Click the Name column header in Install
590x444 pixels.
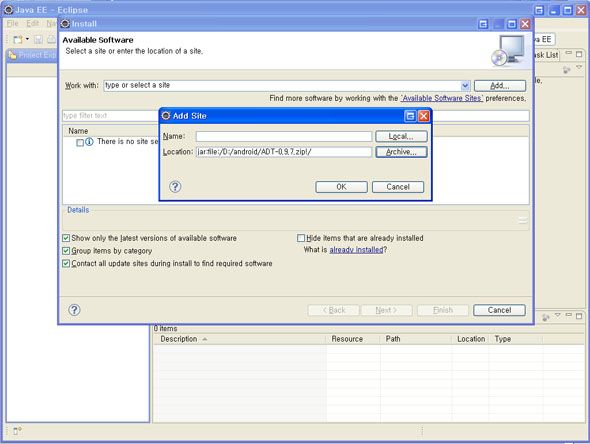[78, 131]
